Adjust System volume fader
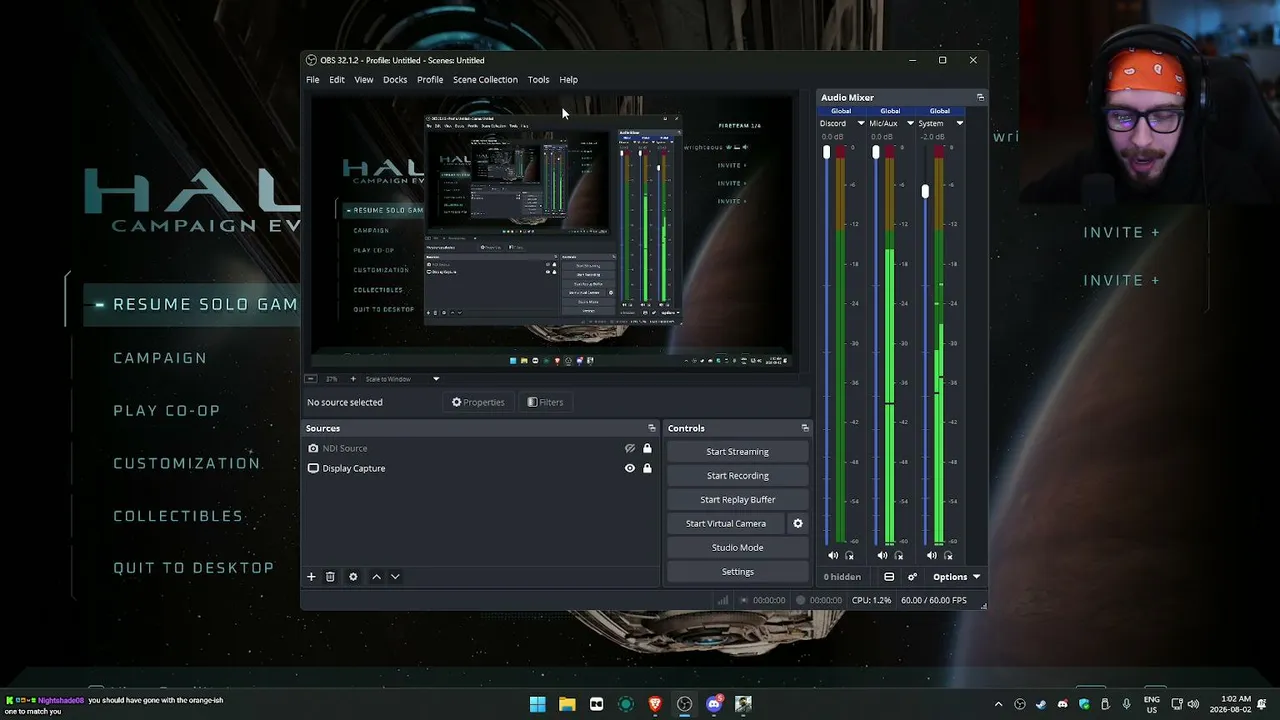The height and width of the screenshot is (720, 1280). (925, 190)
